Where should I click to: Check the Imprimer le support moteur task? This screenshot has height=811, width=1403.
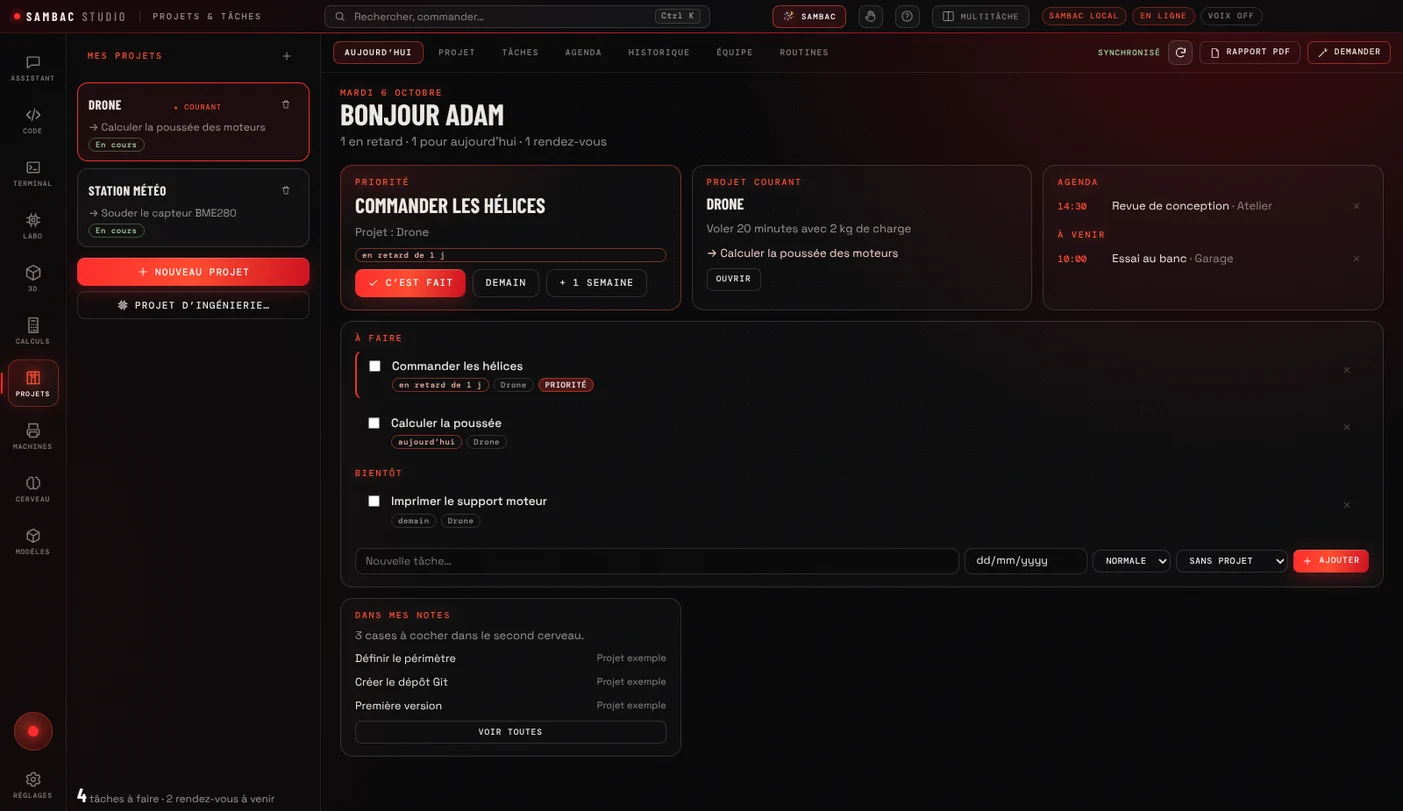coord(374,501)
